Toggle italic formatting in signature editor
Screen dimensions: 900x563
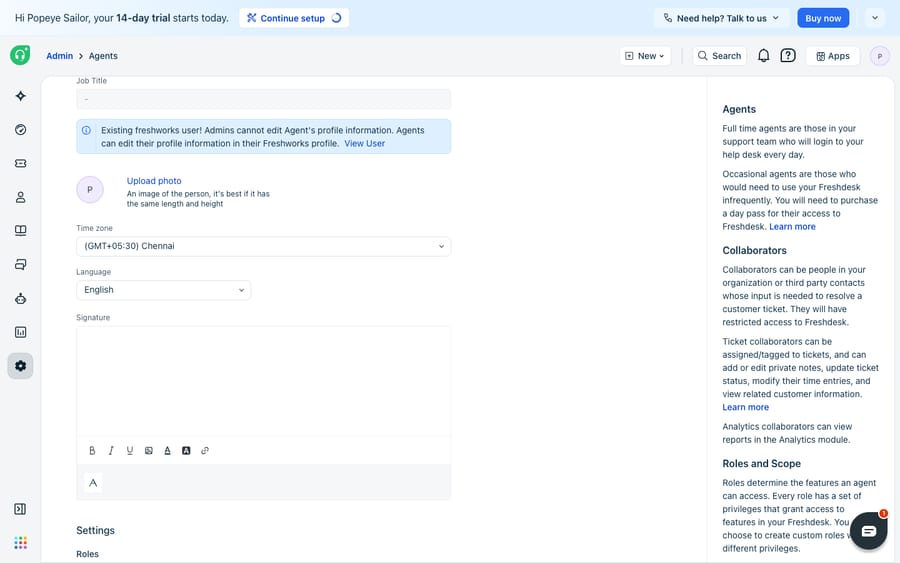click(x=111, y=451)
